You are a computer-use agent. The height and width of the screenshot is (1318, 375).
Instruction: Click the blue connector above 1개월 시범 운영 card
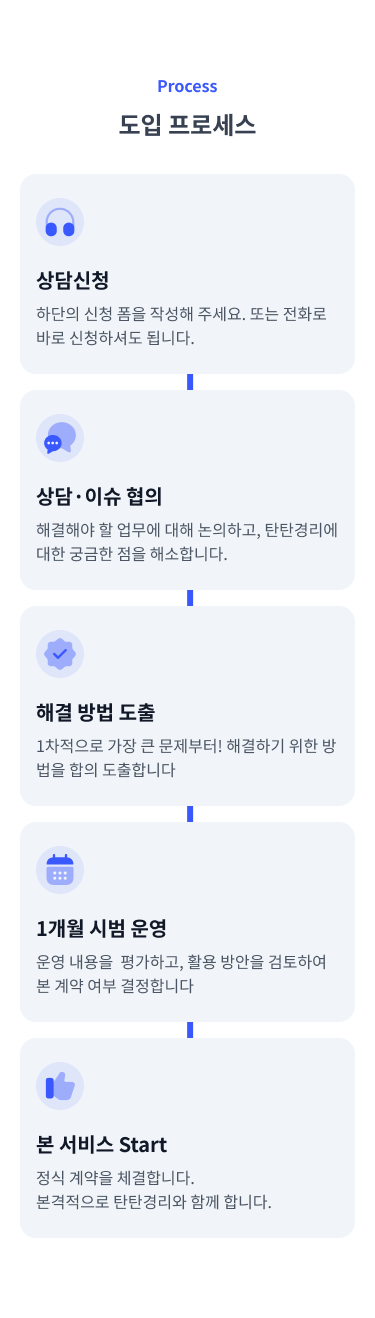[190, 814]
